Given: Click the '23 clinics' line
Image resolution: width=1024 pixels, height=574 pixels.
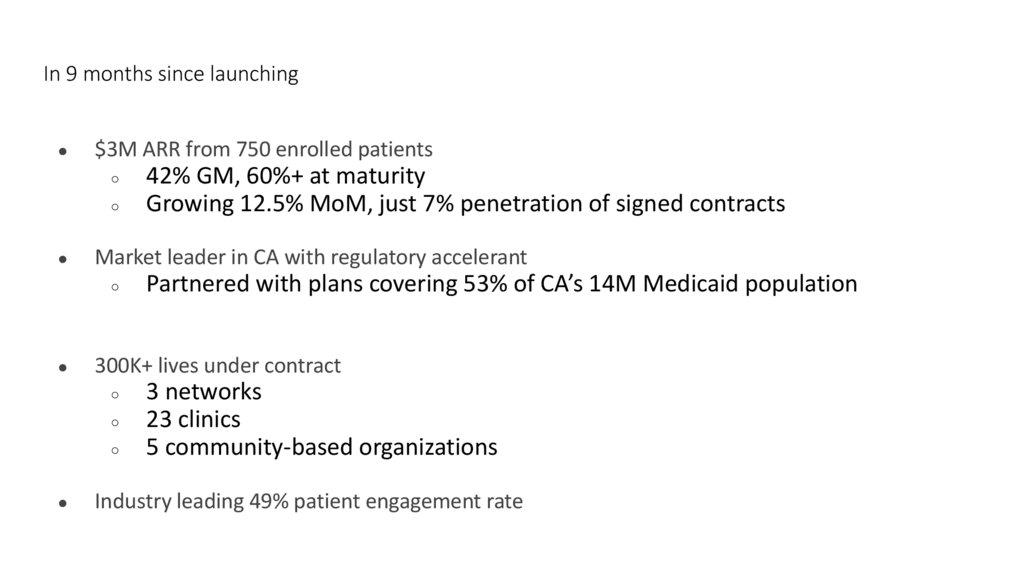Looking at the screenshot, I should pos(193,419).
